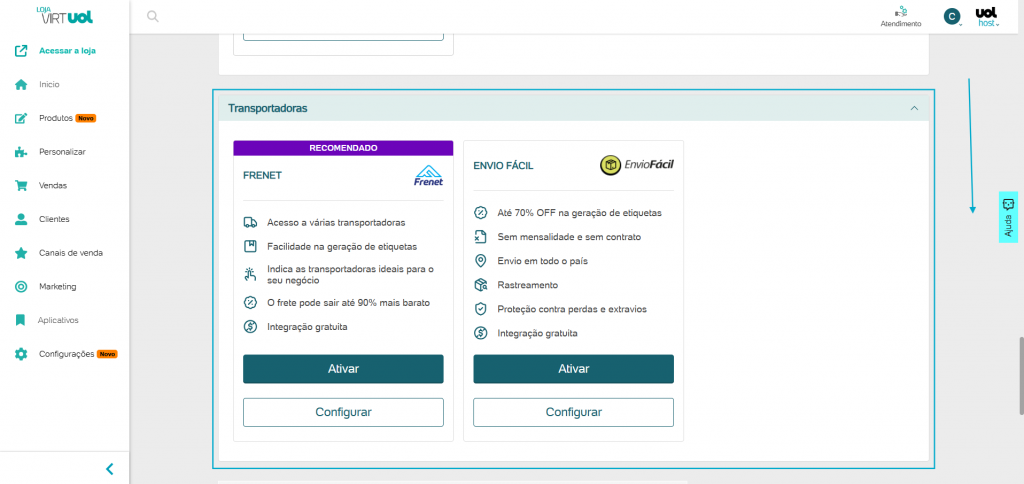Collapse the Transportadoras section chevron
The image size is (1024, 484).
pos(914,108)
